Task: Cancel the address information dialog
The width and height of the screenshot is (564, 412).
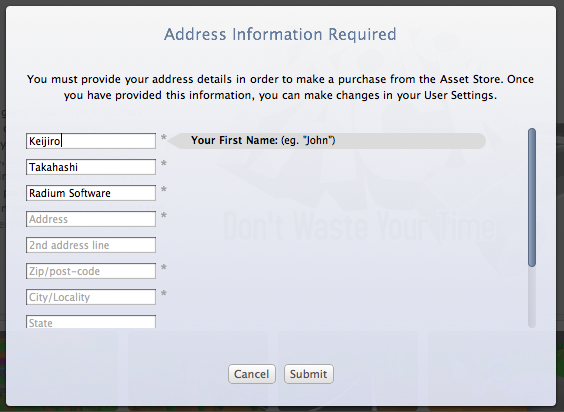Action: 252,374
